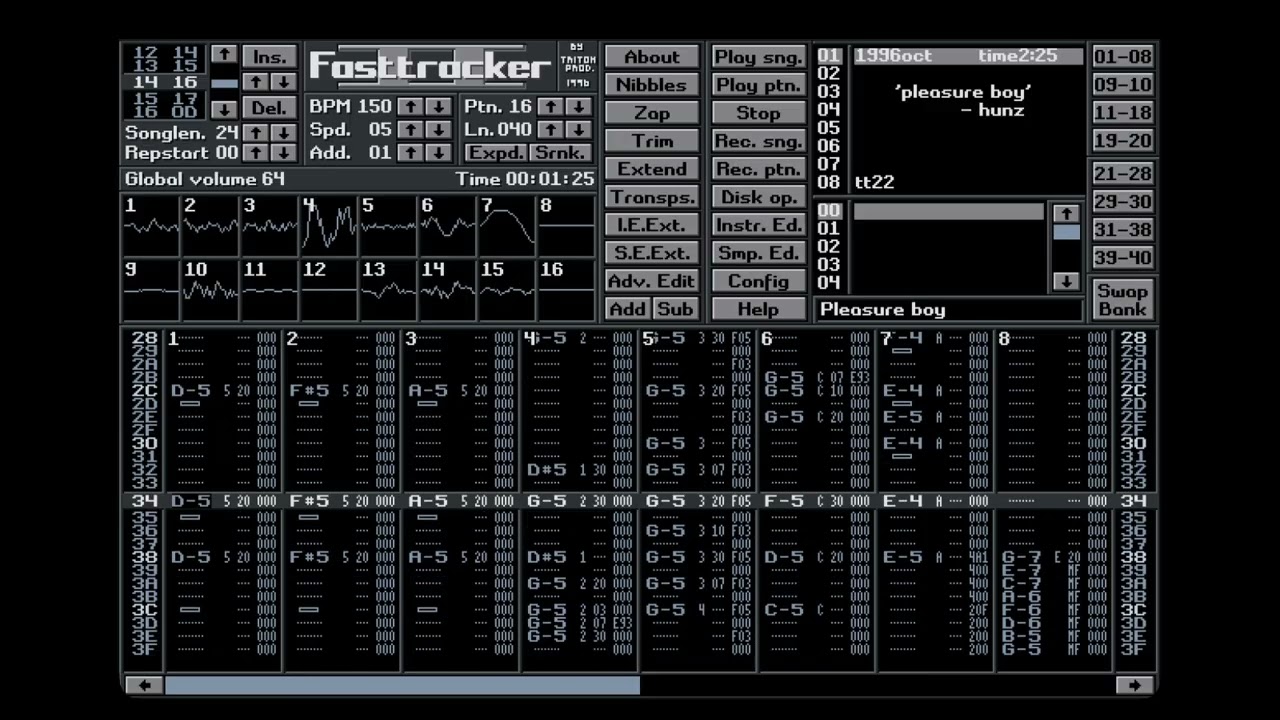Decrease the Add. value with down arrow

pyautogui.click(x=438, y=152)
